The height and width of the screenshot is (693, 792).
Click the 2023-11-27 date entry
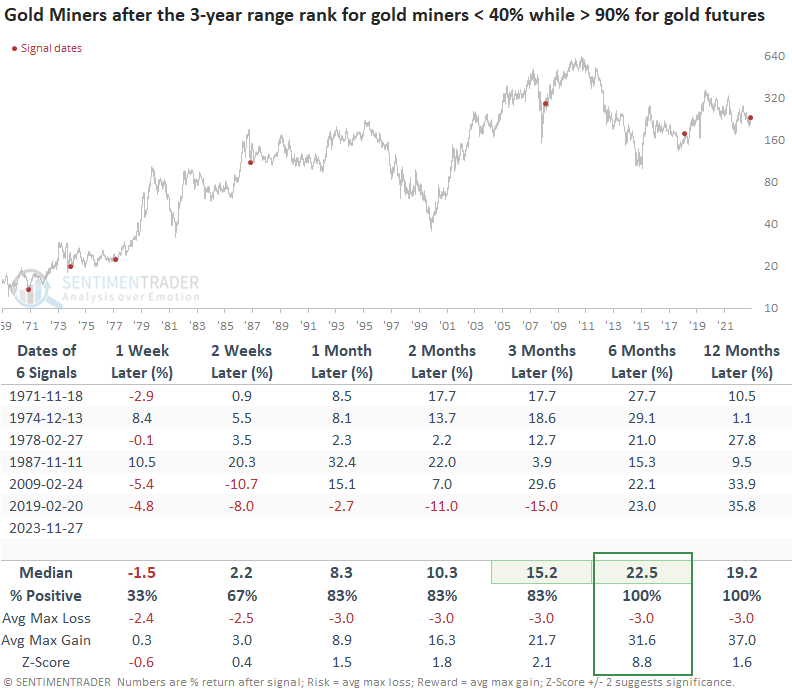[x=48, y=529]
